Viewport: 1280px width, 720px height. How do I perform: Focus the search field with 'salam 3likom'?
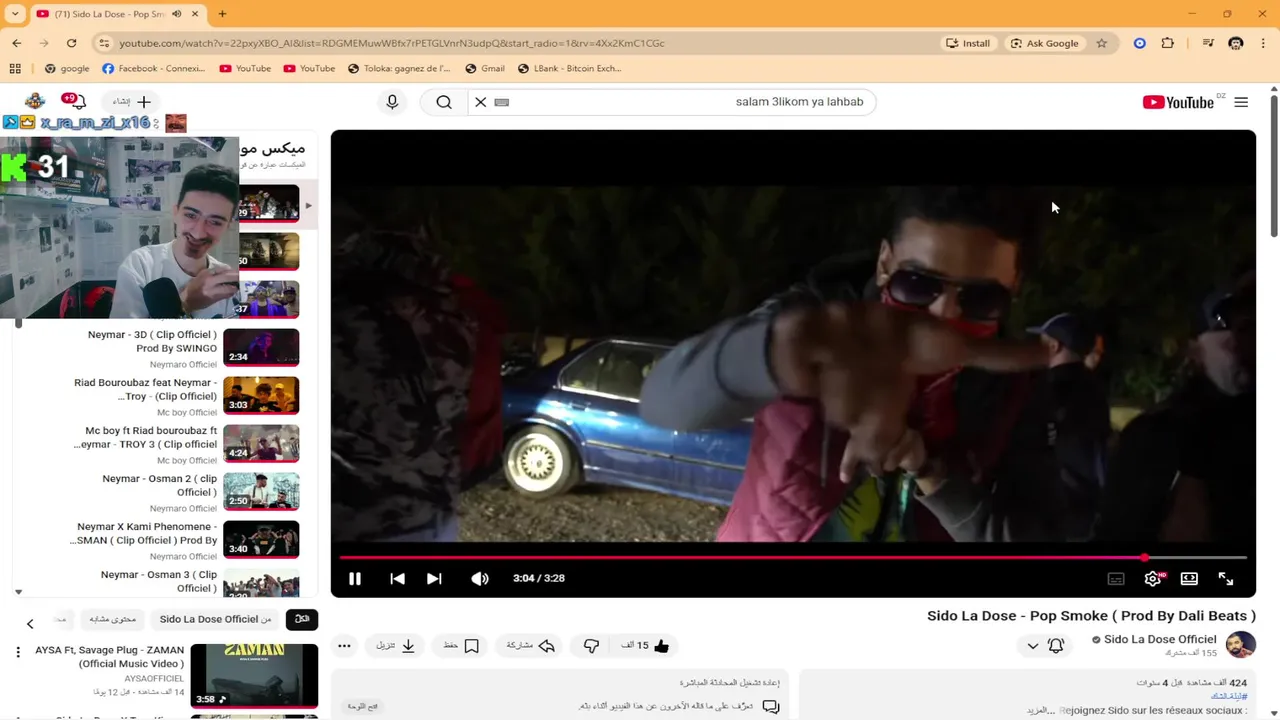click(x=690, y=102)
